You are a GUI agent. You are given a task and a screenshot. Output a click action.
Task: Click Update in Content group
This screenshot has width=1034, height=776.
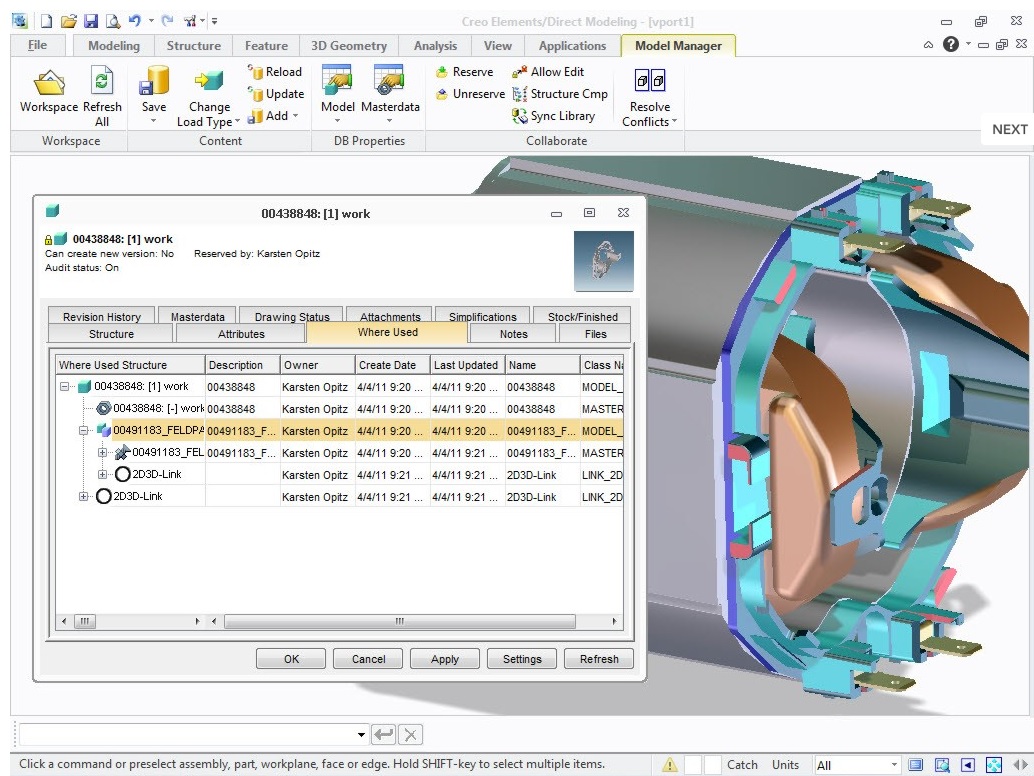click(x=276, y=94)
